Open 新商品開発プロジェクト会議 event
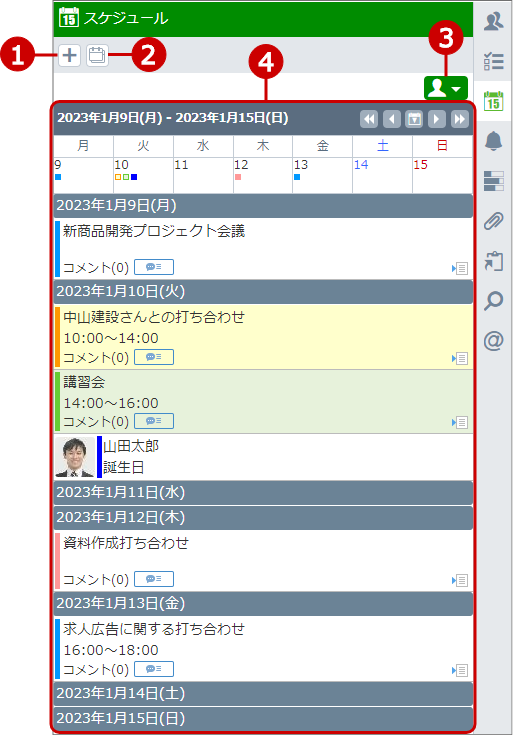The height and width of the screenshot is (736, 513). [x=154, y=231]
